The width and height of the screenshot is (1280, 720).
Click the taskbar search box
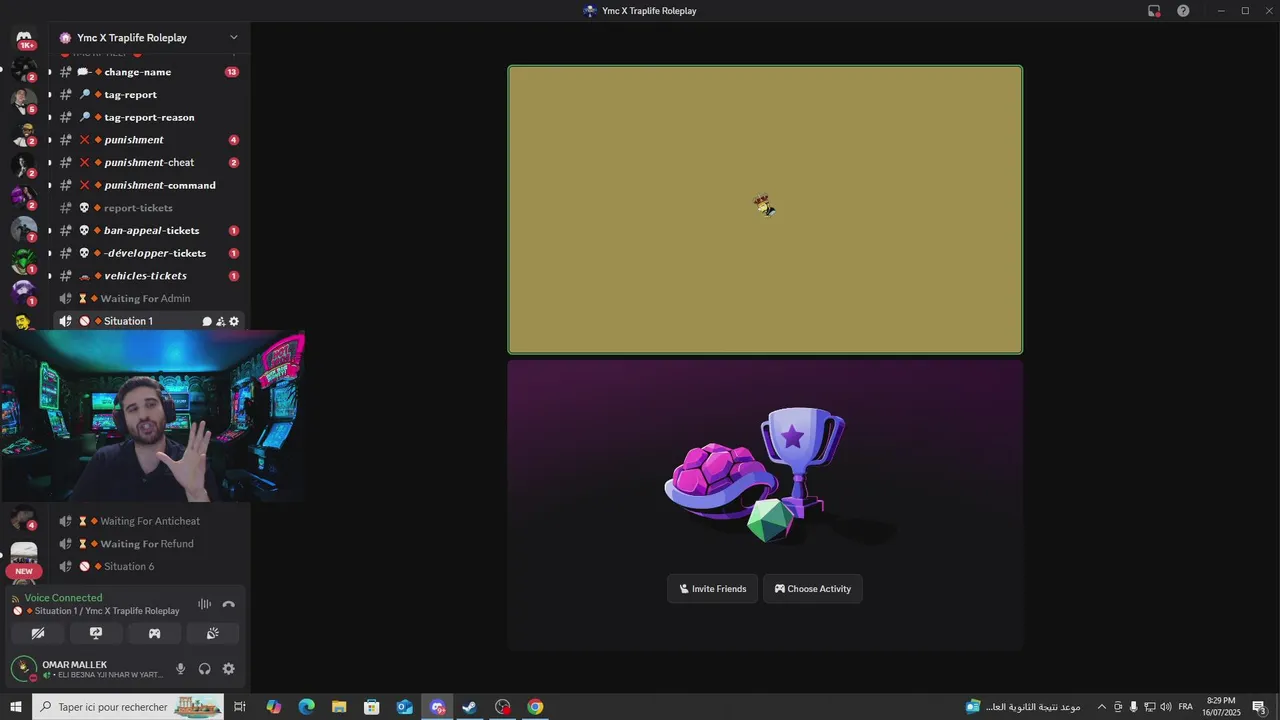(x=128, y=707)
